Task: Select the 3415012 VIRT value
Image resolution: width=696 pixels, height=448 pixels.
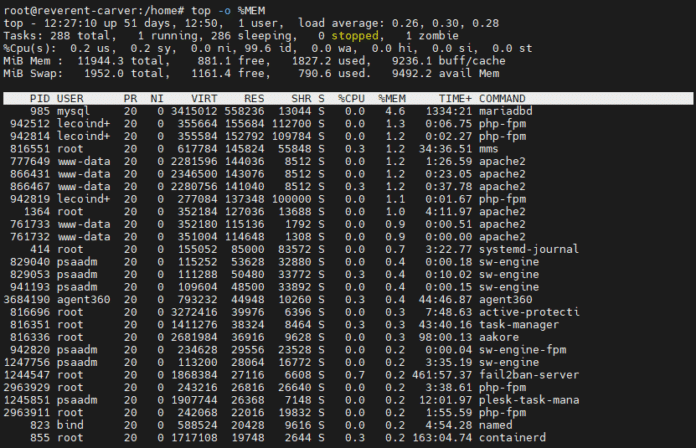Action: click(x=194, y=111)
